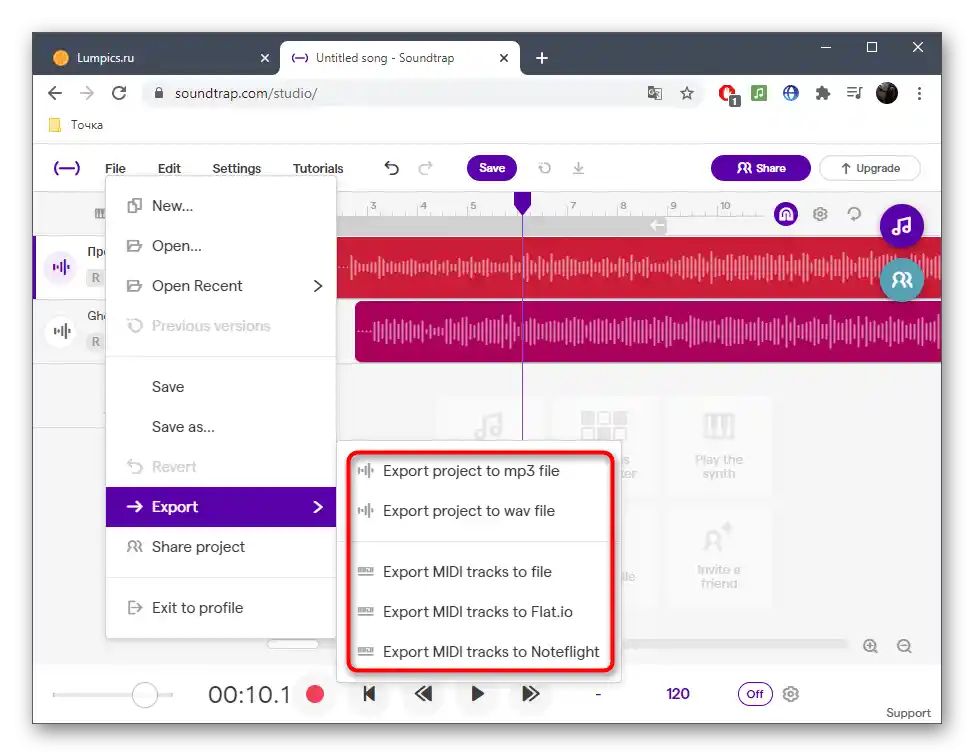
Task: Zoom in on the timeline
Action: coord(870,646)
